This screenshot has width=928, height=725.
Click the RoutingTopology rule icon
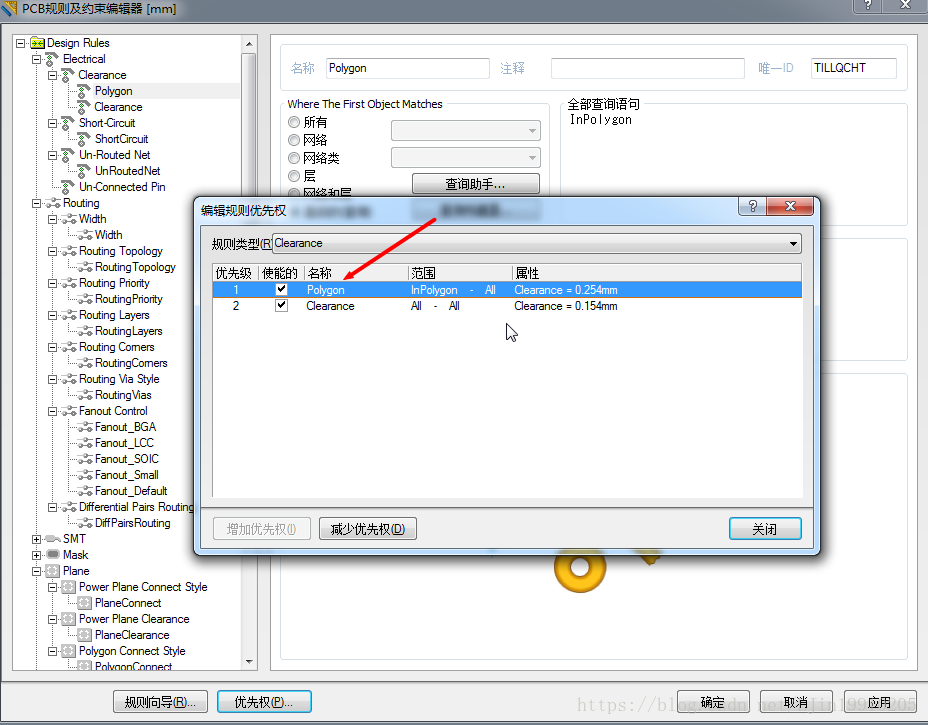85,267
